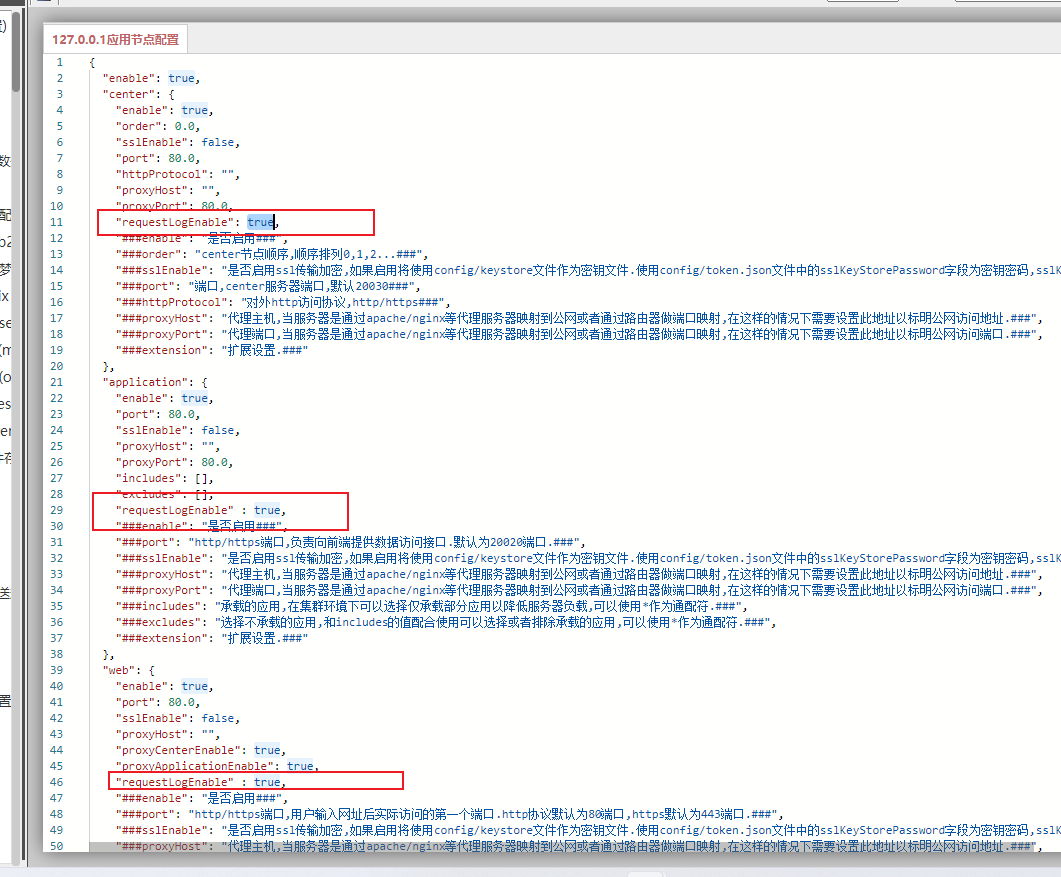Click the "###extension" key on line 37

point(162,638)
